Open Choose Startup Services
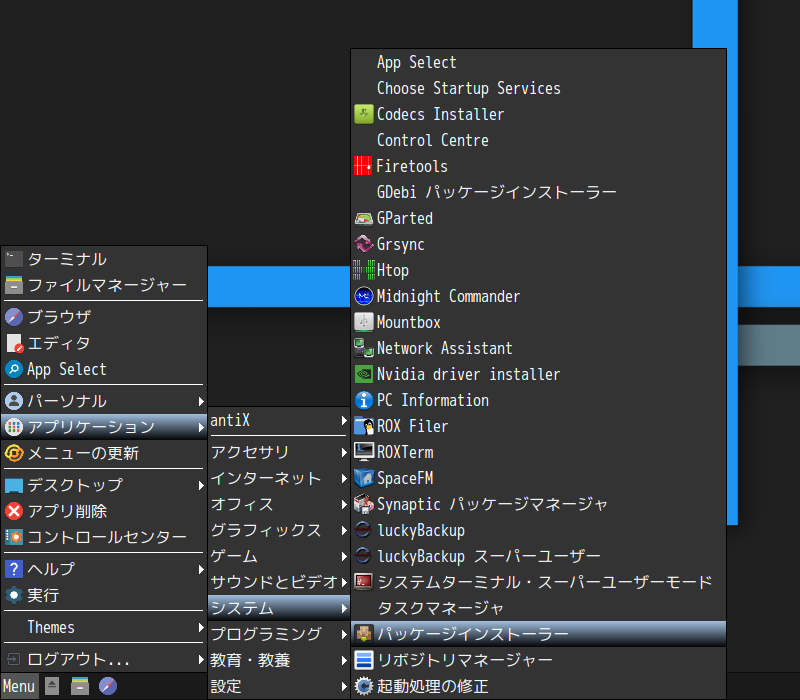Screen dimensions: 800x700 538,88
